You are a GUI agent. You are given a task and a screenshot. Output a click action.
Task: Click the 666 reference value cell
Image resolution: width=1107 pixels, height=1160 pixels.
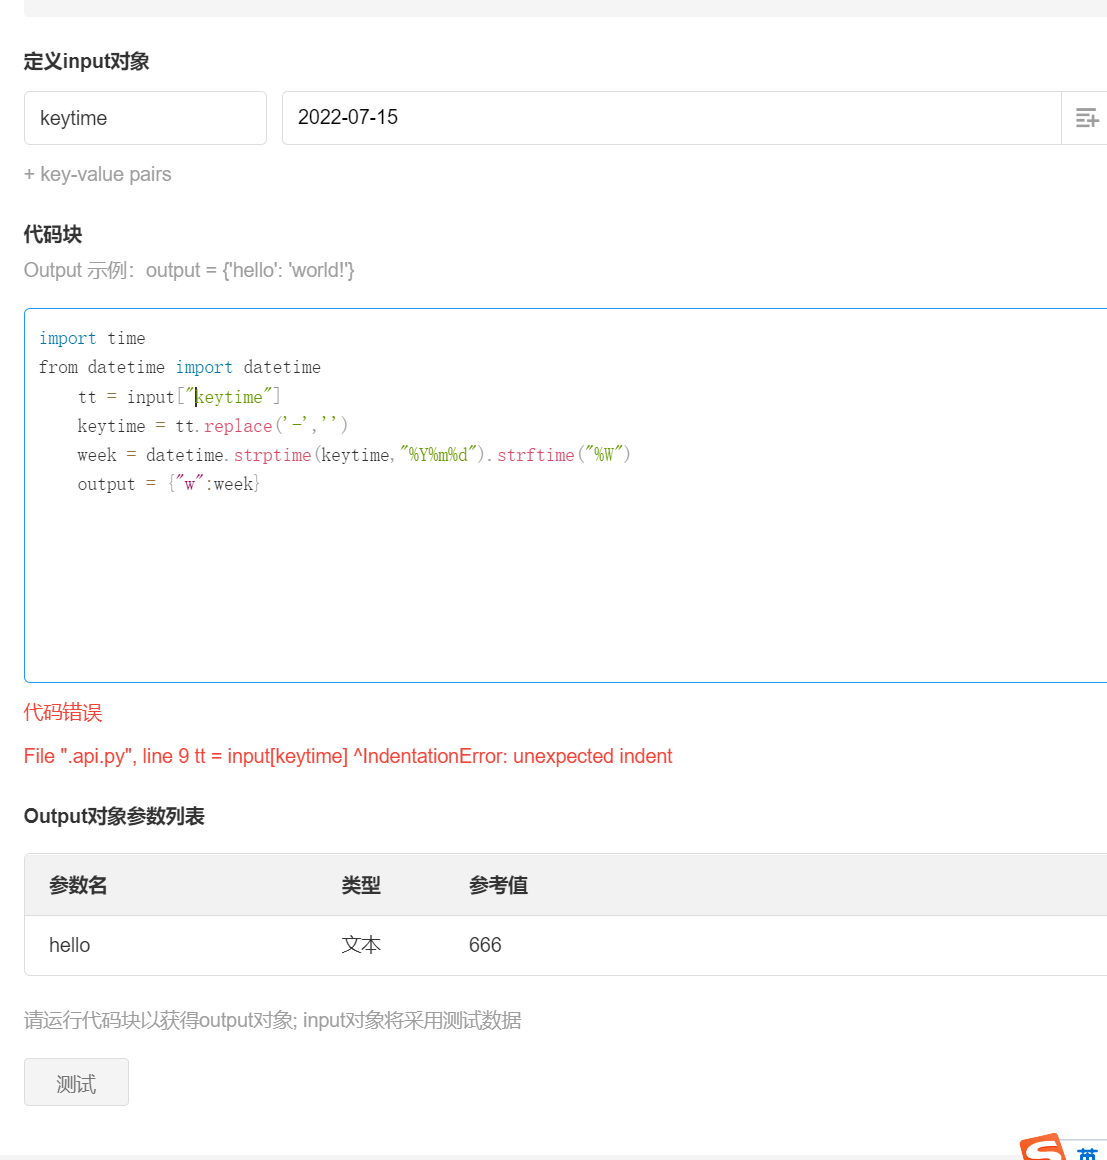(485, 945)
